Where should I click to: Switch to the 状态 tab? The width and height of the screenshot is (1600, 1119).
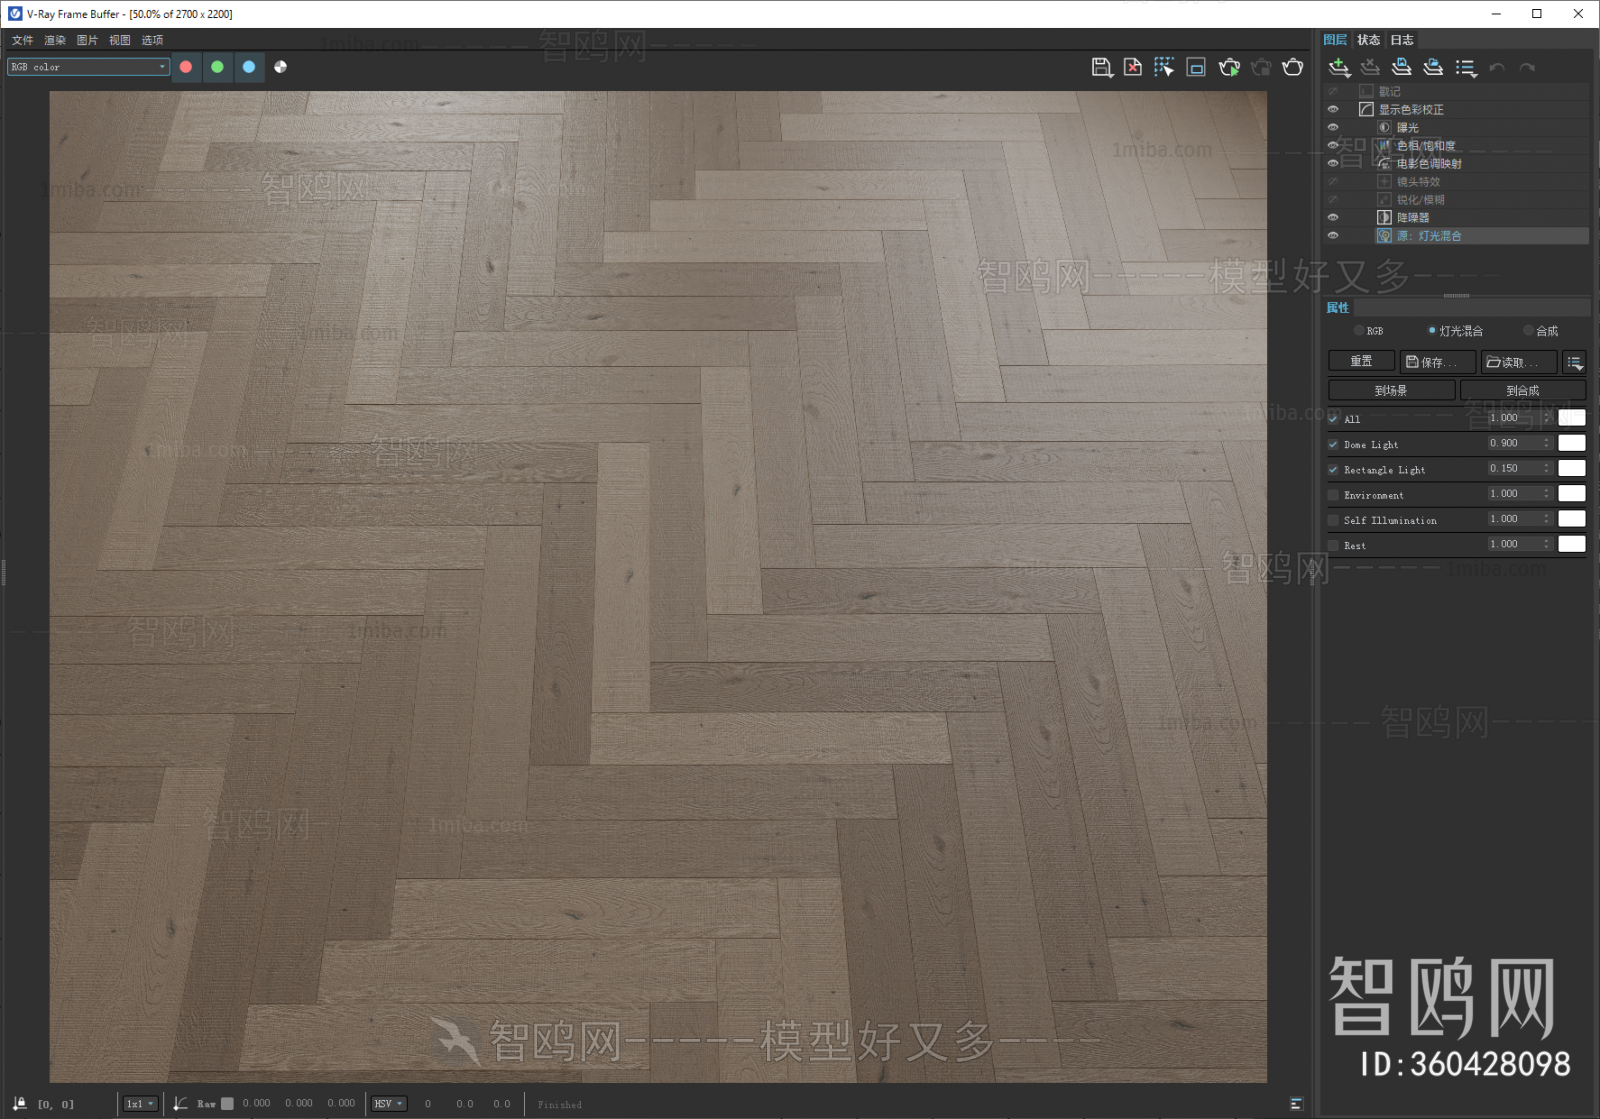pyautogui.click(x=1368, y=40)
